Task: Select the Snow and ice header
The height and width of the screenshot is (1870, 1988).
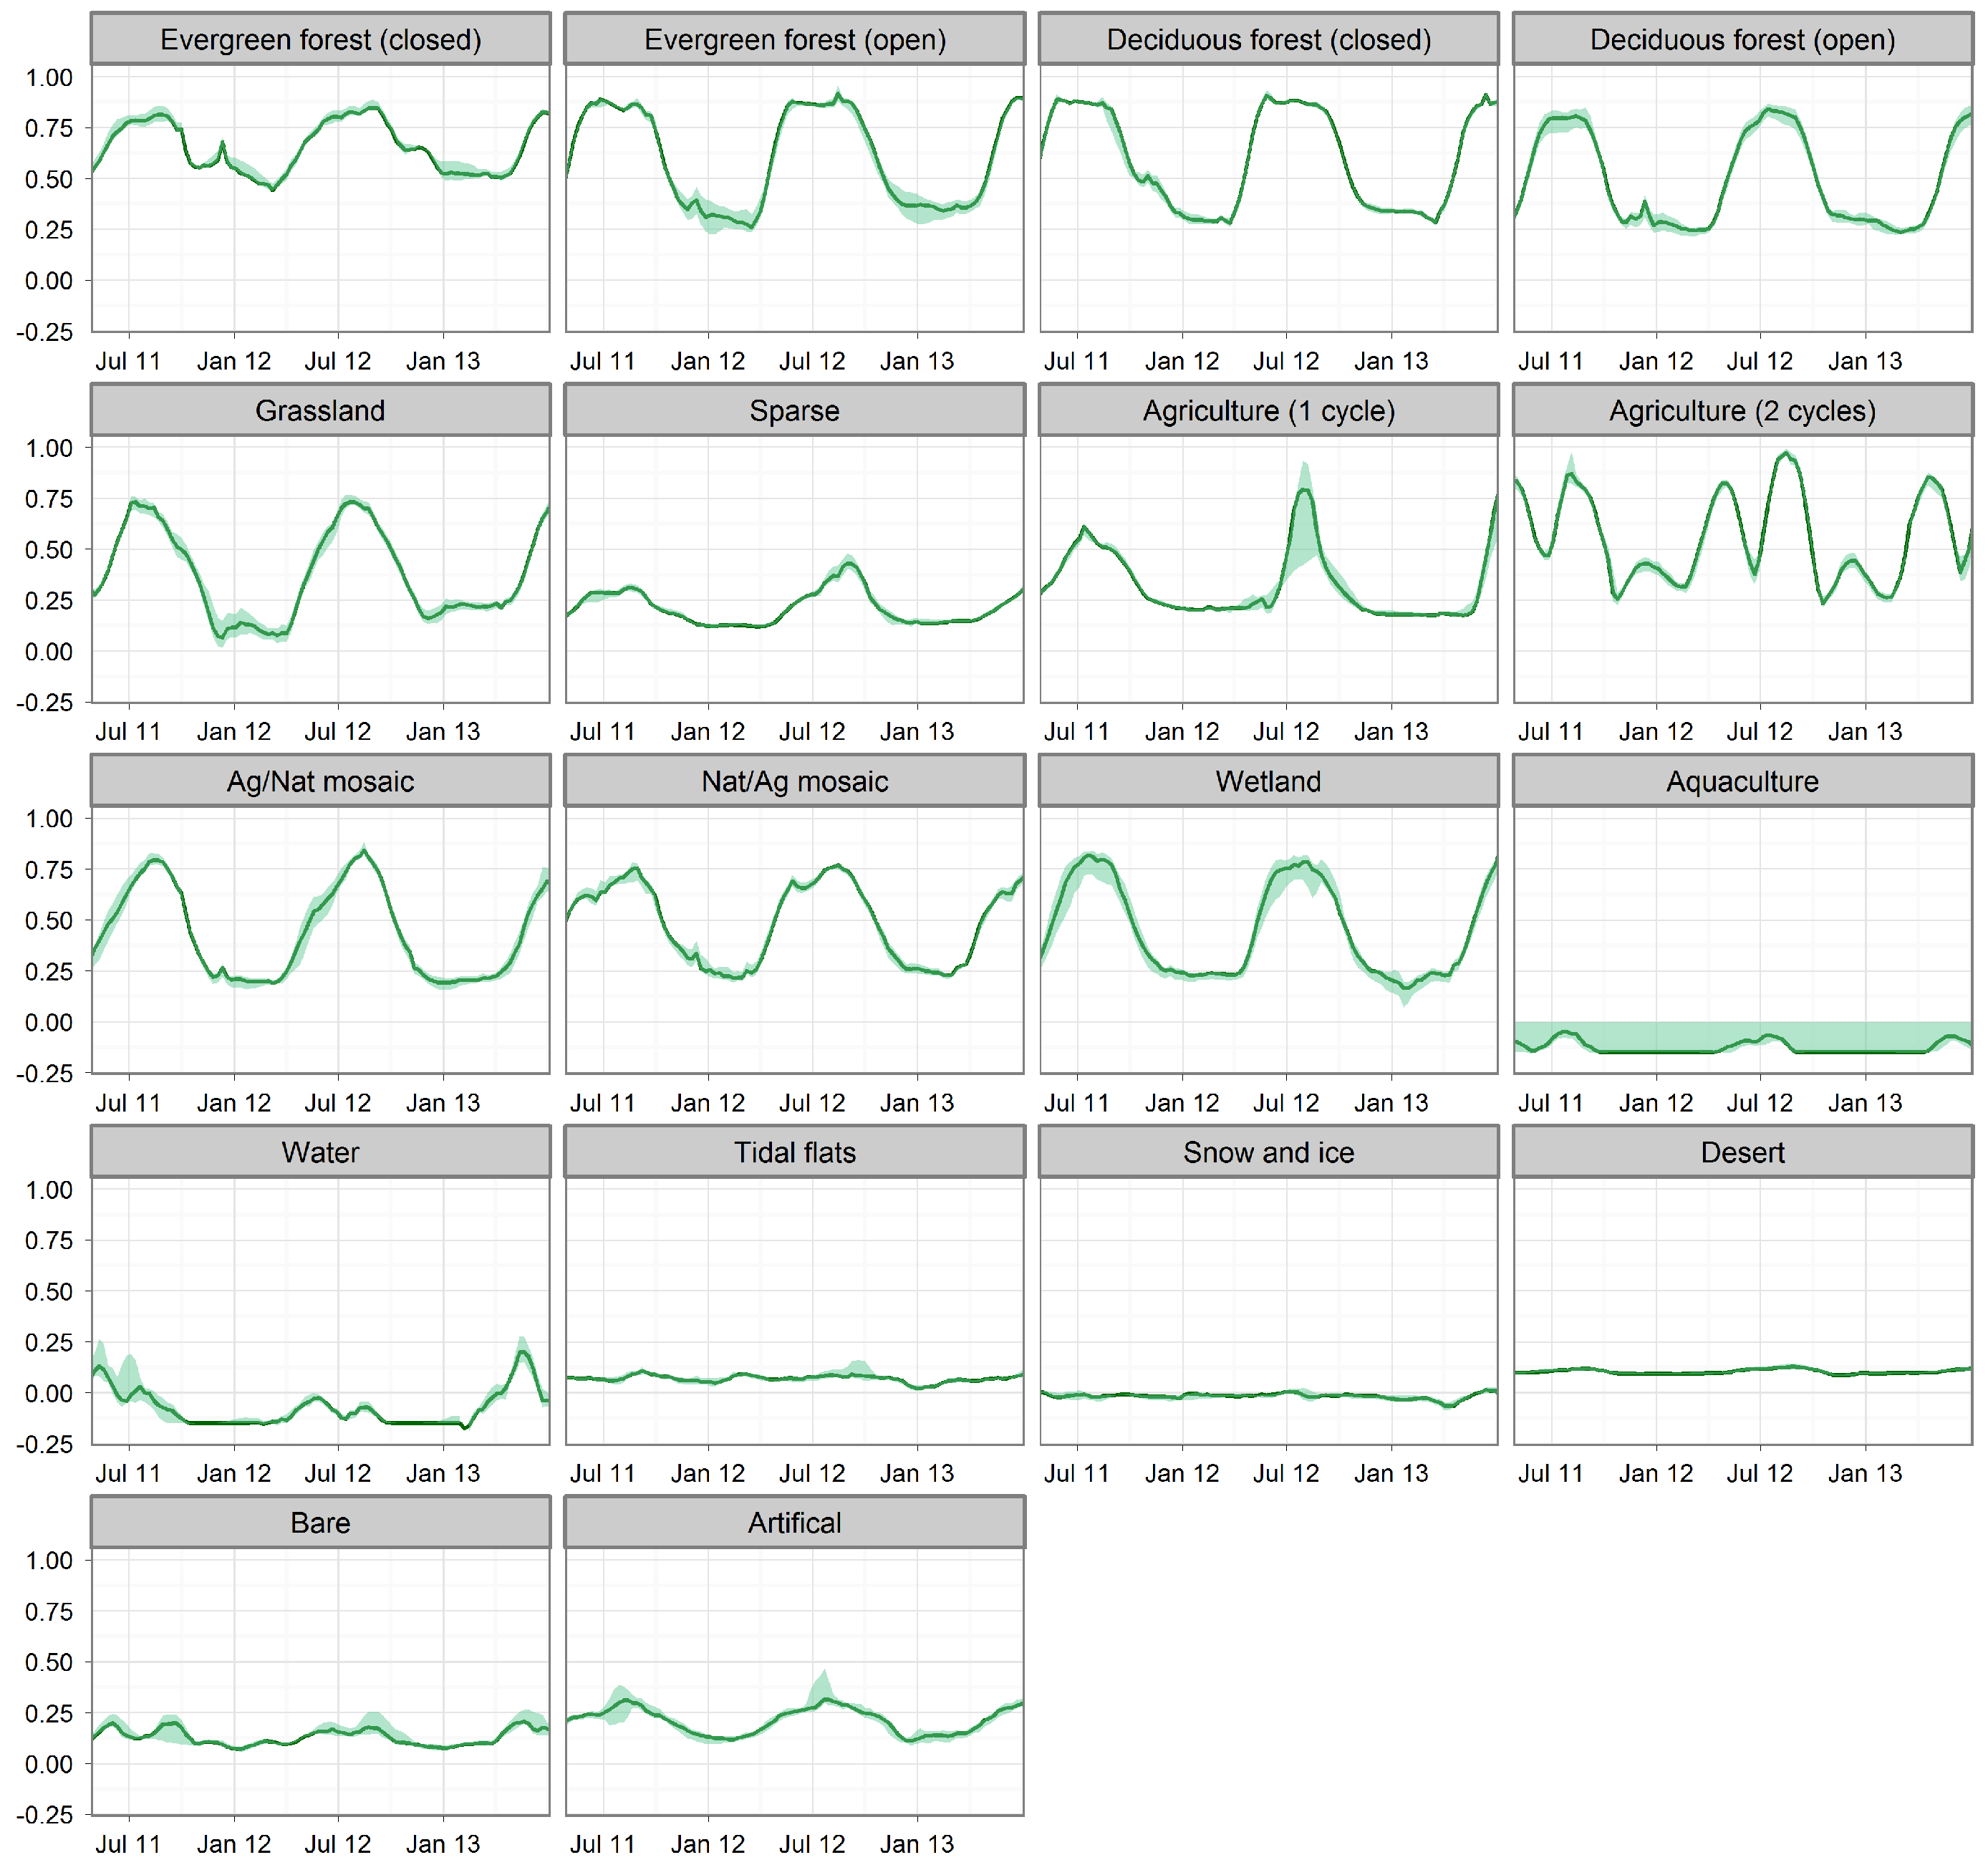Action: [1268, 1152]
